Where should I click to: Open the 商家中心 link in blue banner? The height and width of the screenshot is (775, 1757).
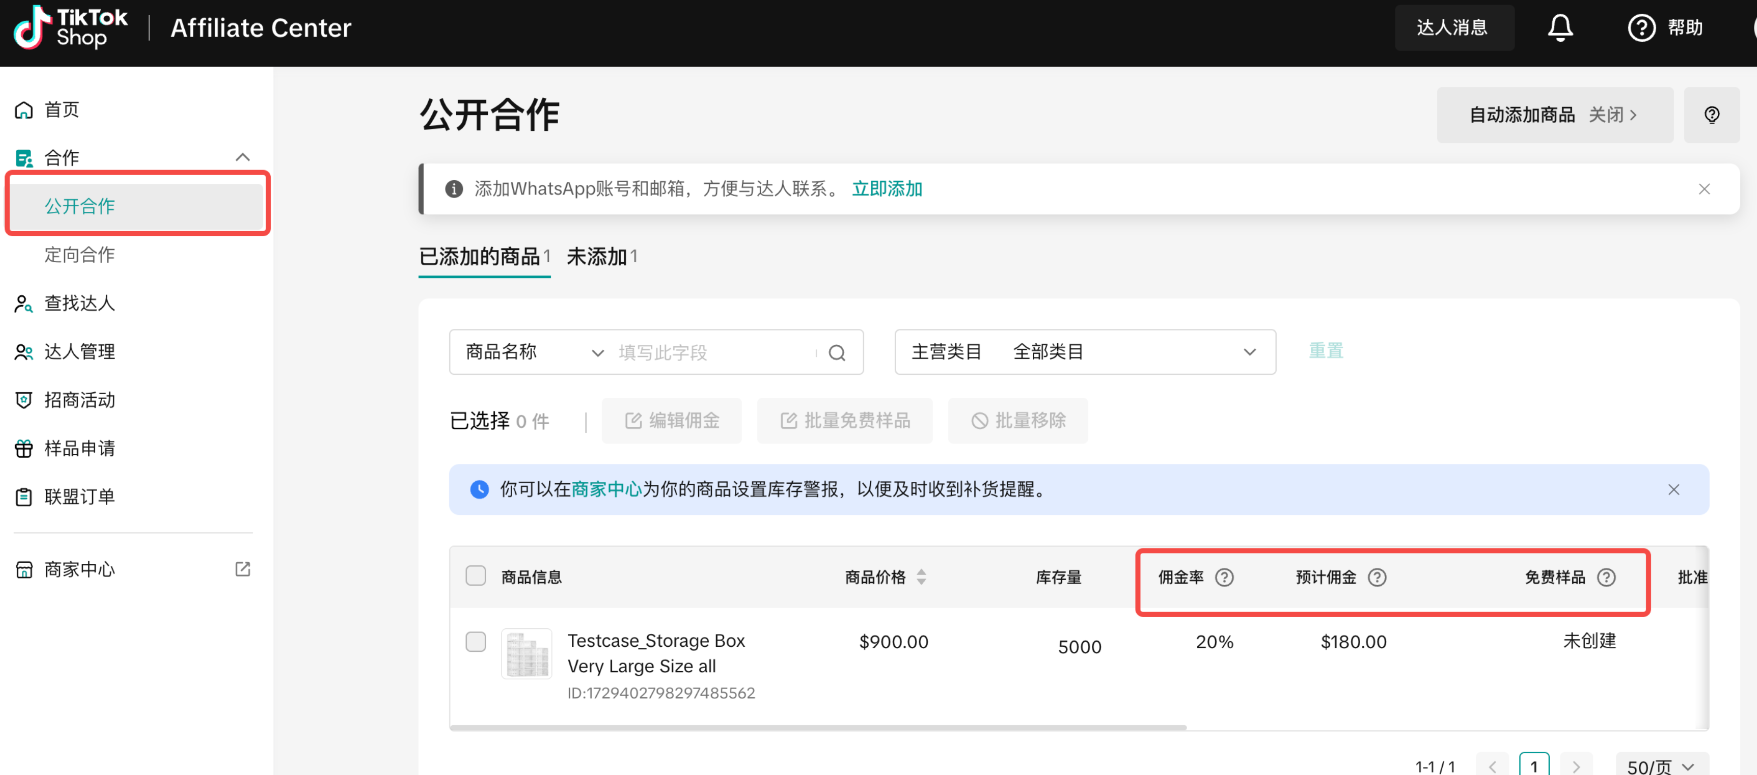(x=606, y=490)
